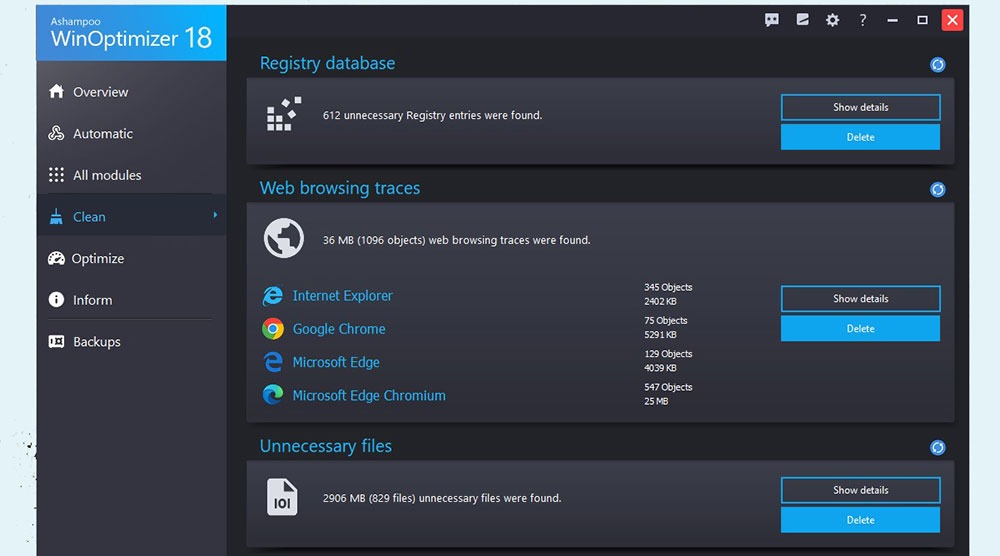Open settings via the gear icon

click(x=832, y=20)
